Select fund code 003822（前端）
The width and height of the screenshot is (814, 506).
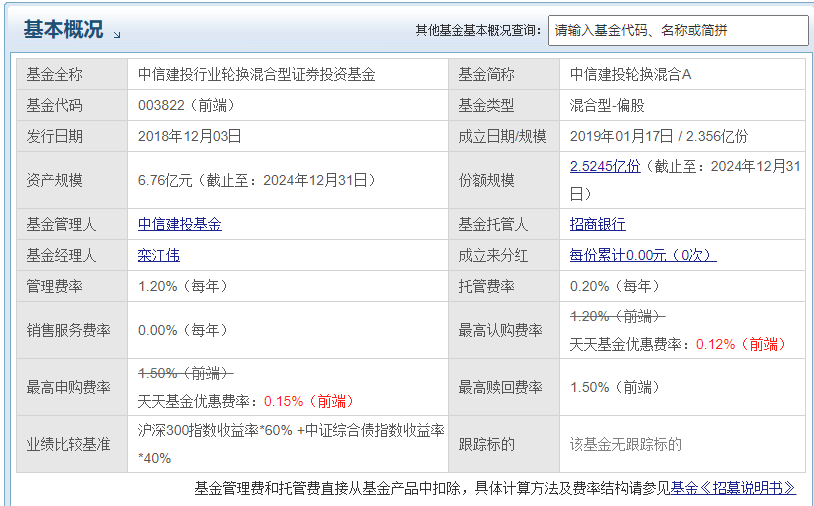click(187, 105)
